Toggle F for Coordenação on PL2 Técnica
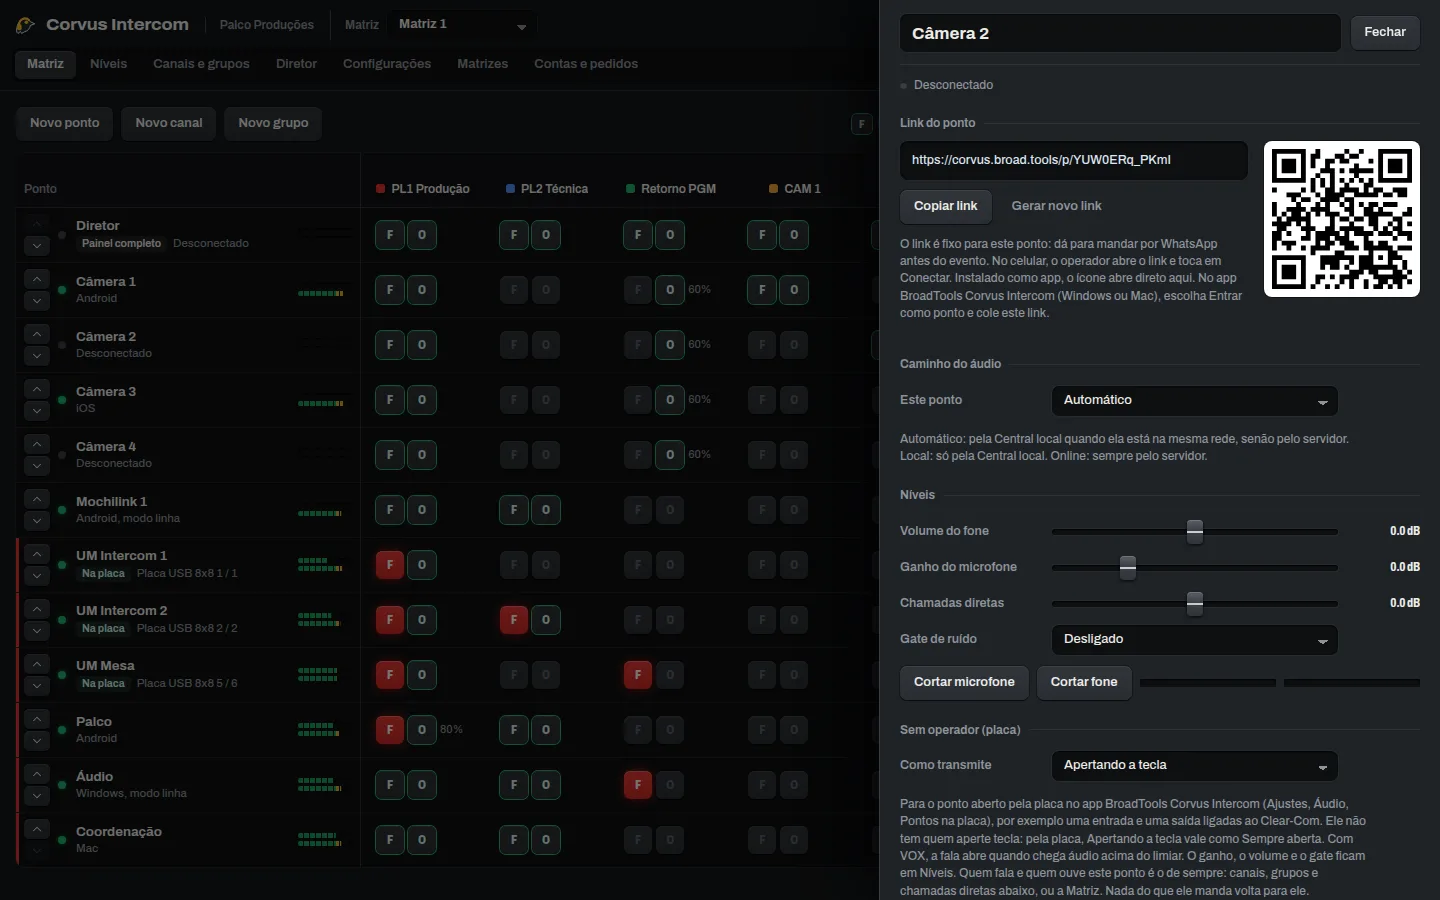The width and height of the screenshot is (1440, 900). pyautogui.click(x=514, y=840)
